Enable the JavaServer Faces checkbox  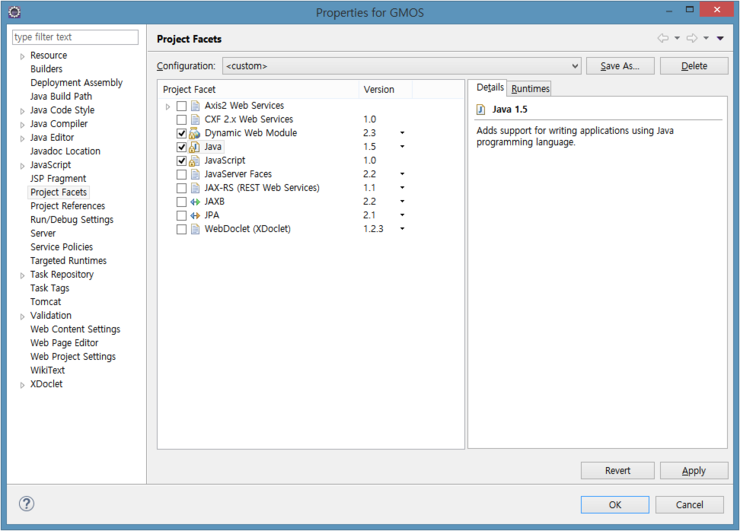(x=181, y=174)
